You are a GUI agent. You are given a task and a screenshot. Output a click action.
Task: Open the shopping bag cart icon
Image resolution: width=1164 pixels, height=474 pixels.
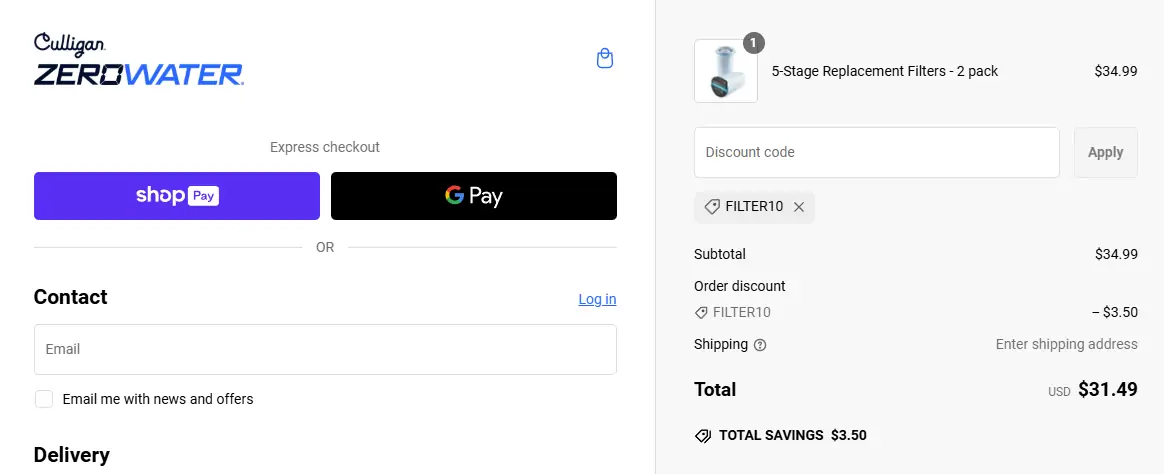point(604,59)
